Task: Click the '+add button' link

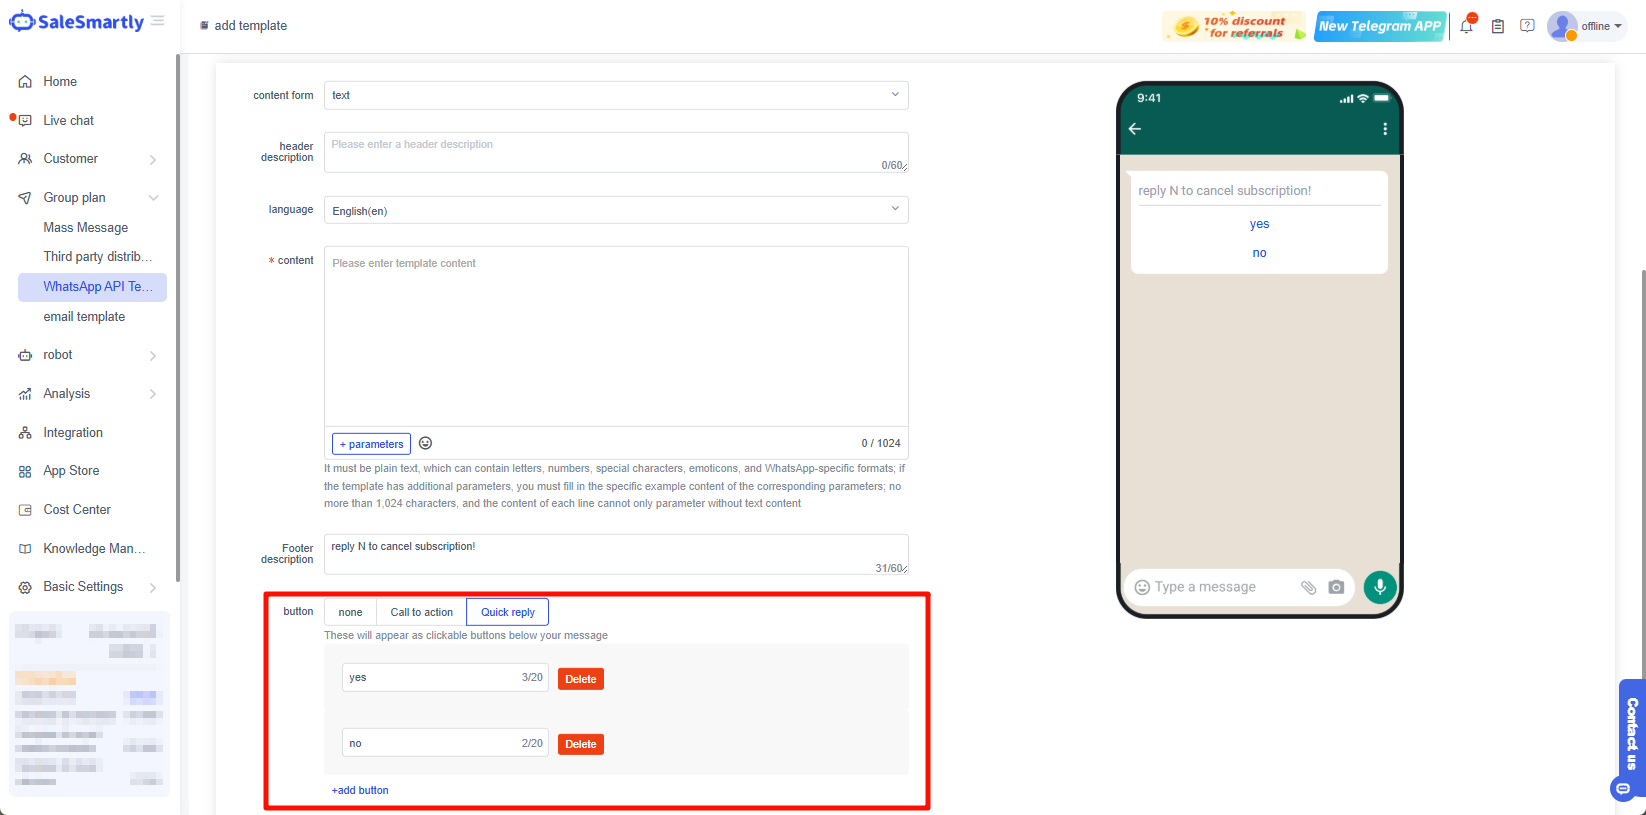Action: 360,790
